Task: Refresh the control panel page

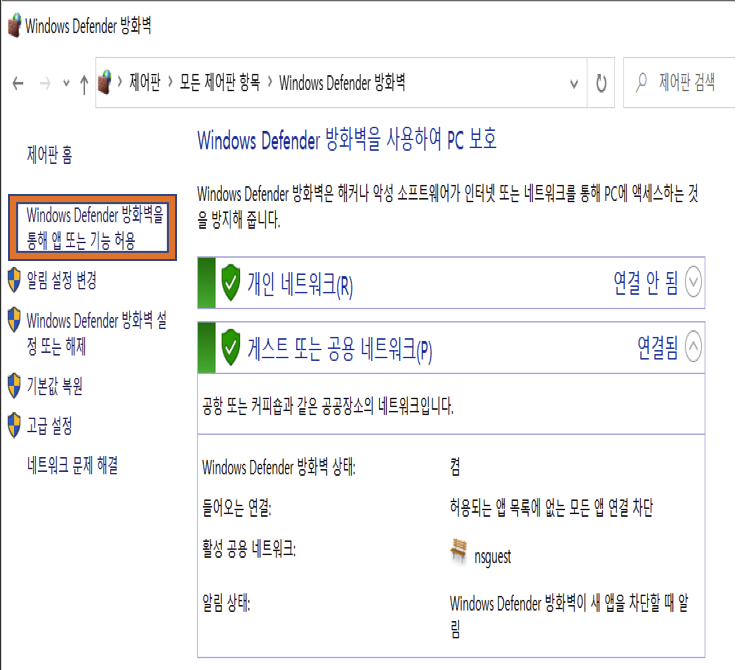Action: [x=601, y=83]
